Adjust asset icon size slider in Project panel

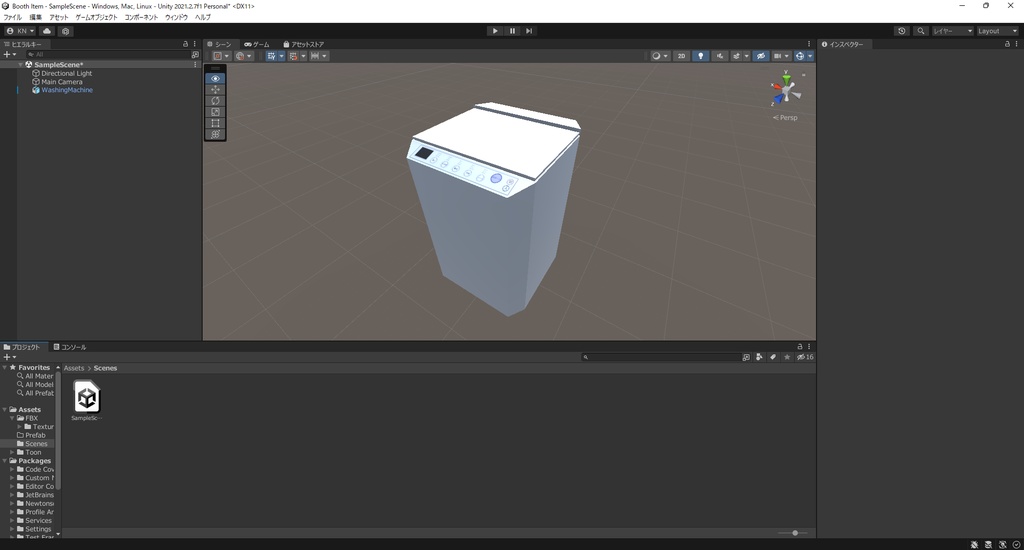793,533
